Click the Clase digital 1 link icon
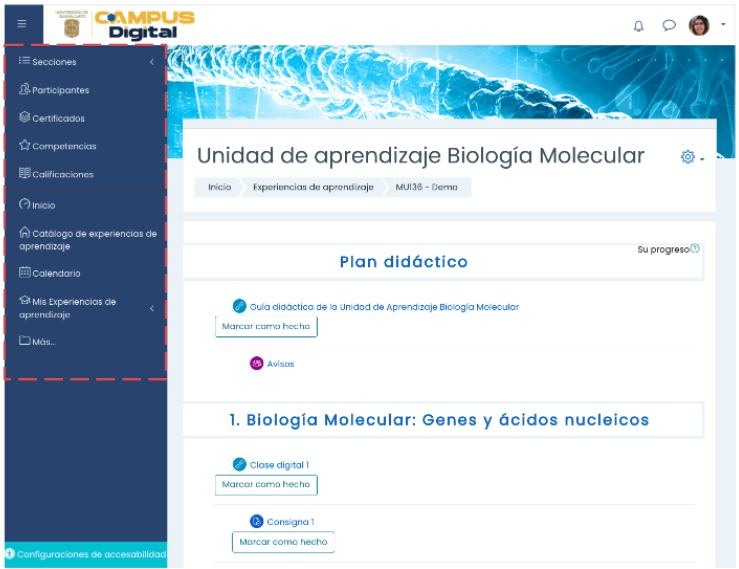739x569 pixels. click(x=239, y=464)
